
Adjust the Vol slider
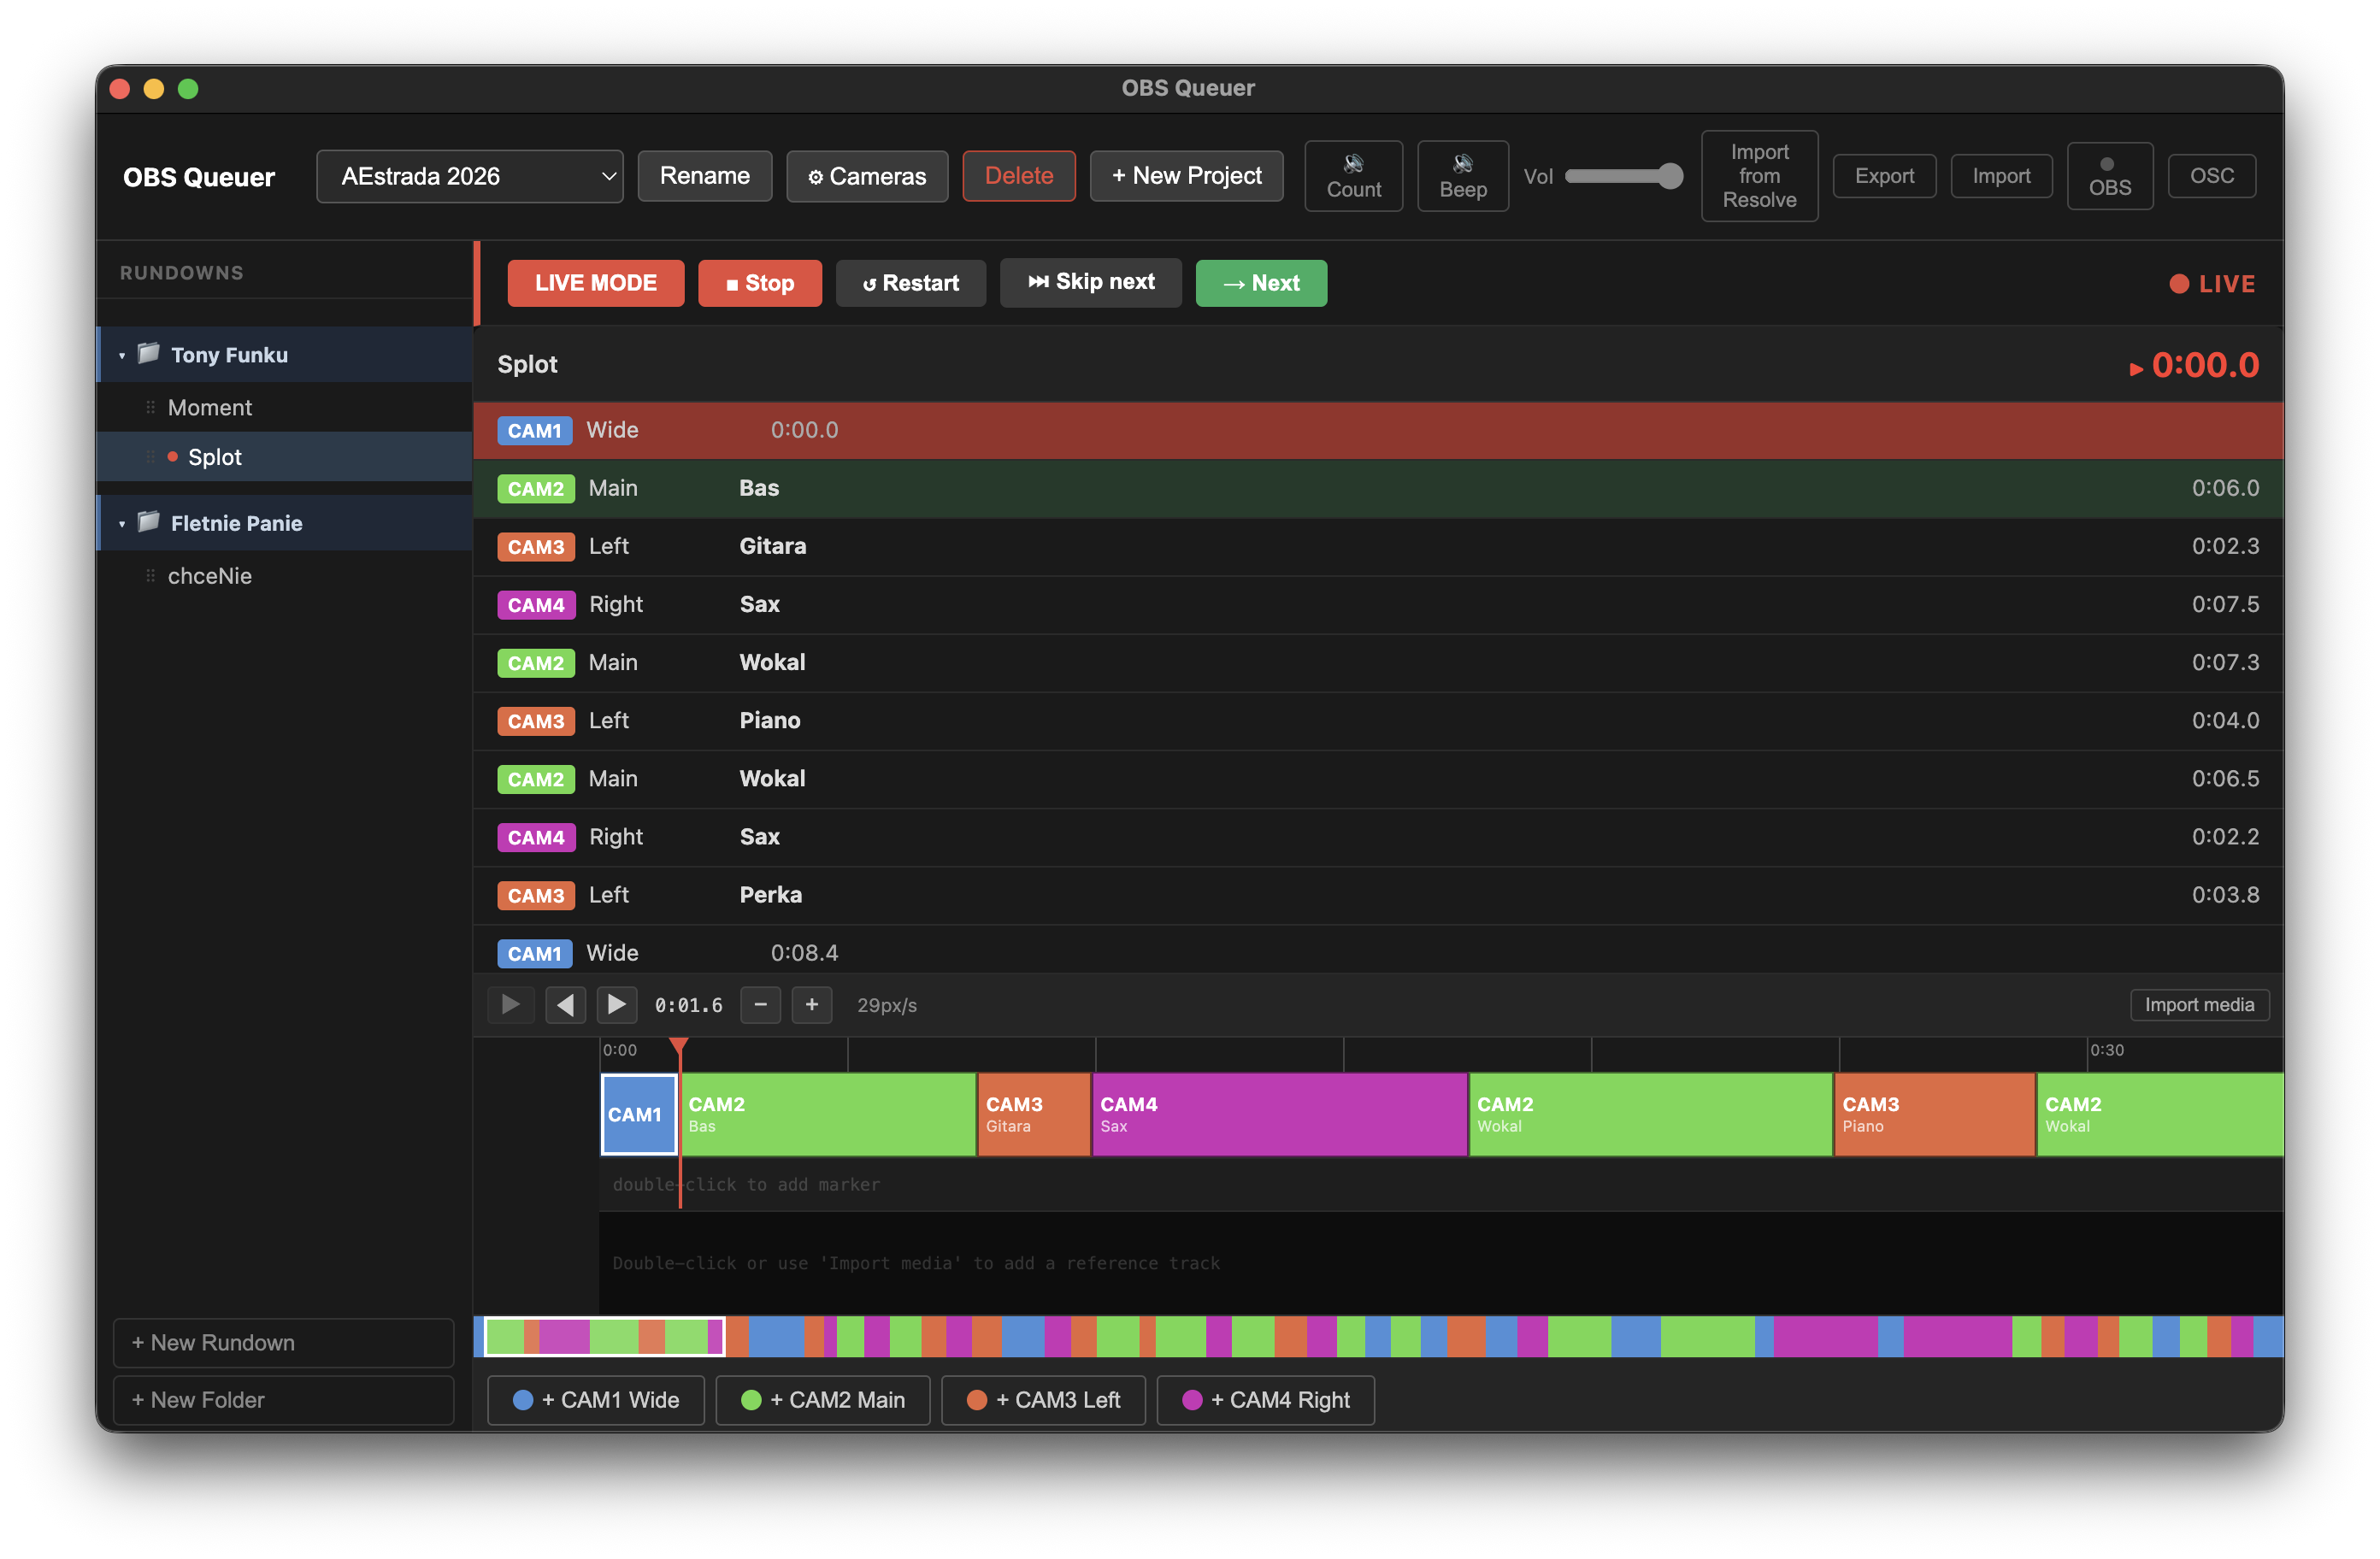click(x=1623, y=176)
